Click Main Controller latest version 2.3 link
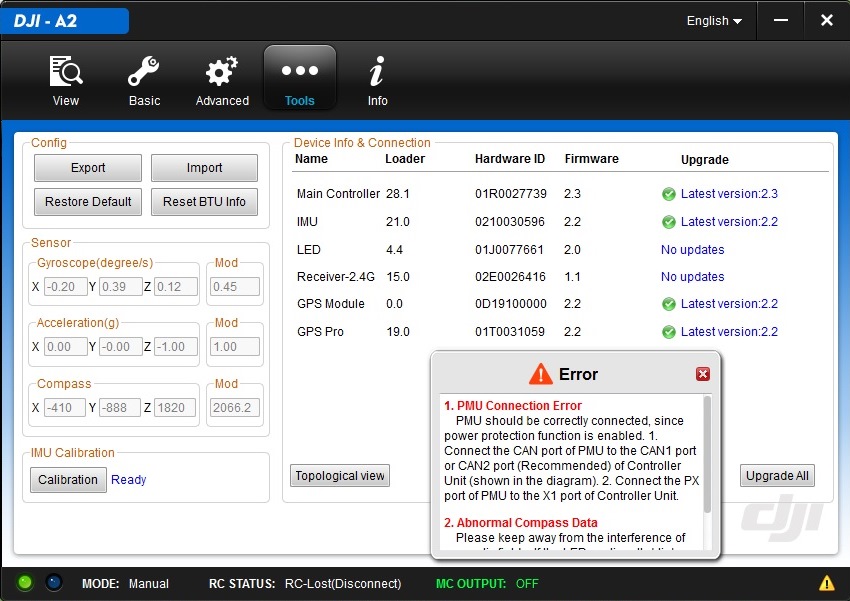 click(729, 193)
